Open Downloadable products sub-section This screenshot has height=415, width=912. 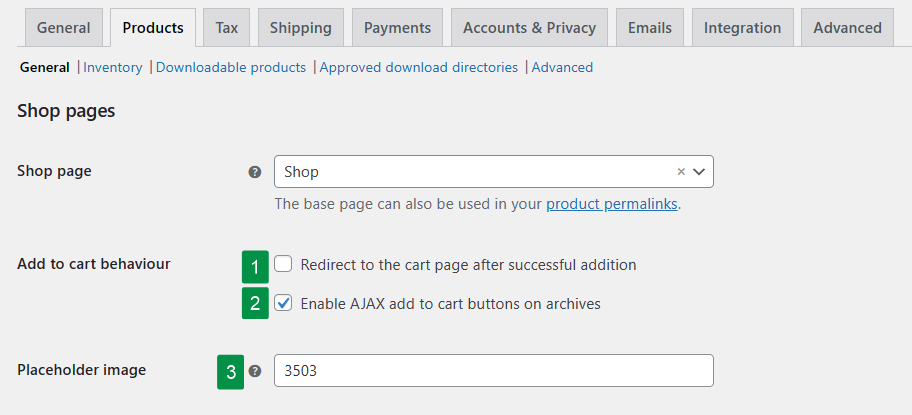pos(231,67)
